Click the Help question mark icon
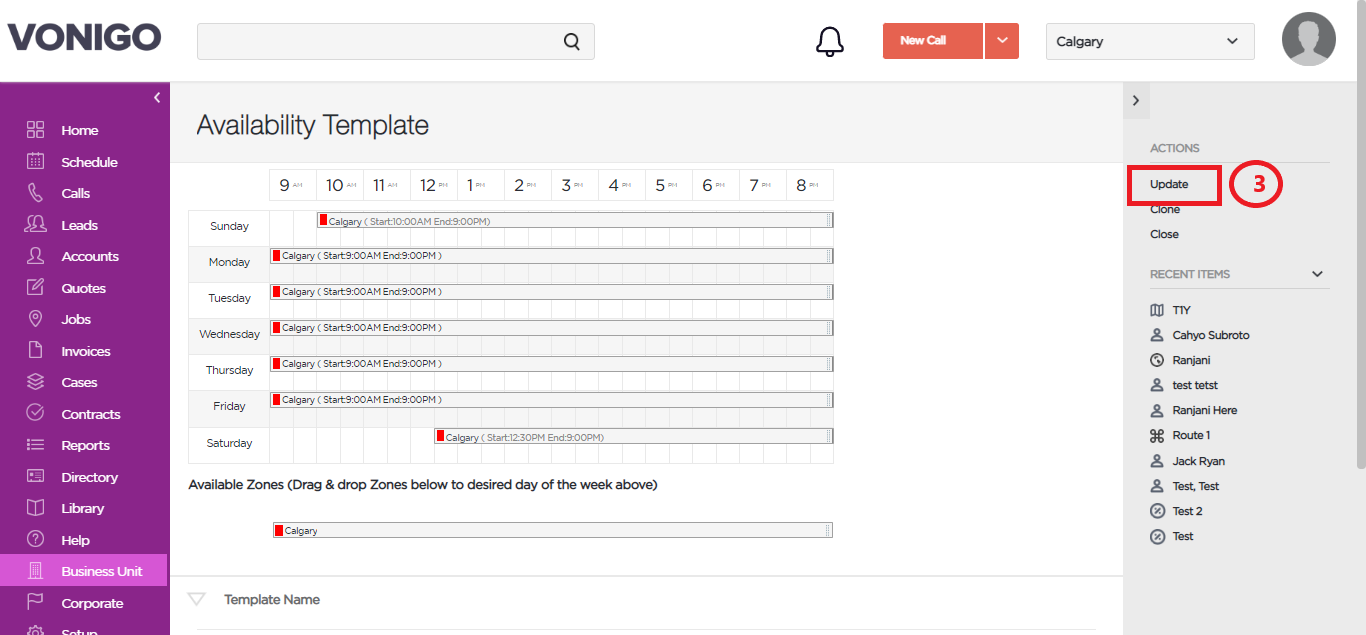 point(36,540)
